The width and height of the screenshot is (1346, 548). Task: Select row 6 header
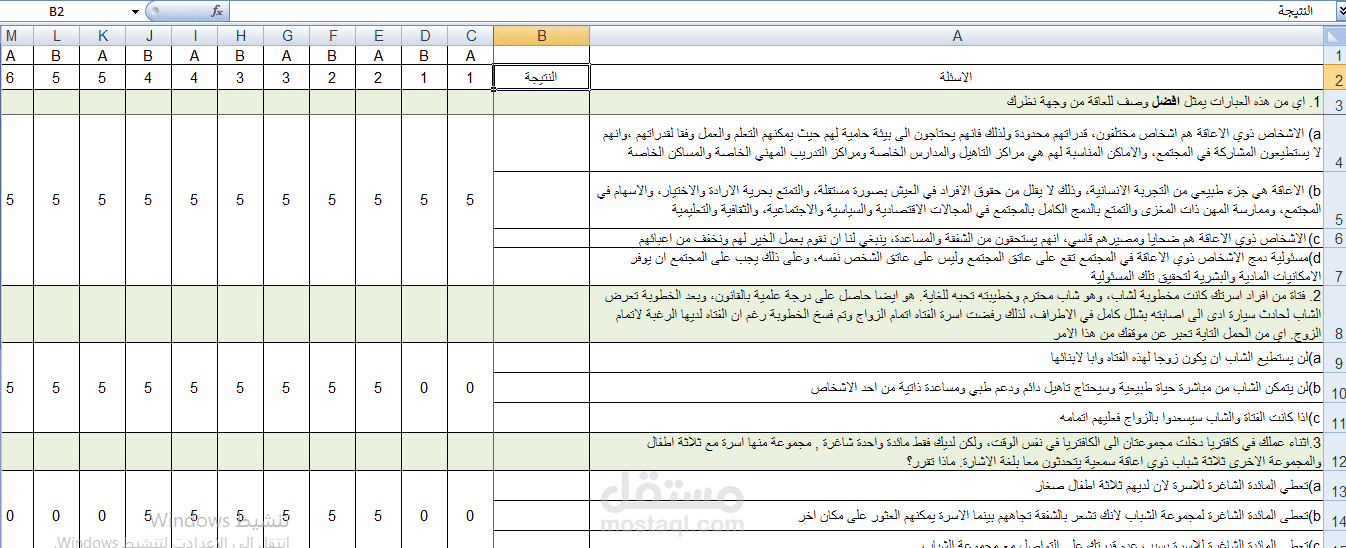coord(1336,238)
